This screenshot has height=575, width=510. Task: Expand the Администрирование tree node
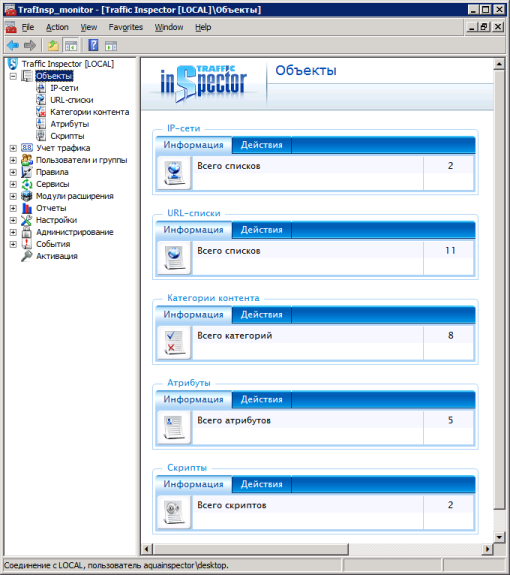13,232
